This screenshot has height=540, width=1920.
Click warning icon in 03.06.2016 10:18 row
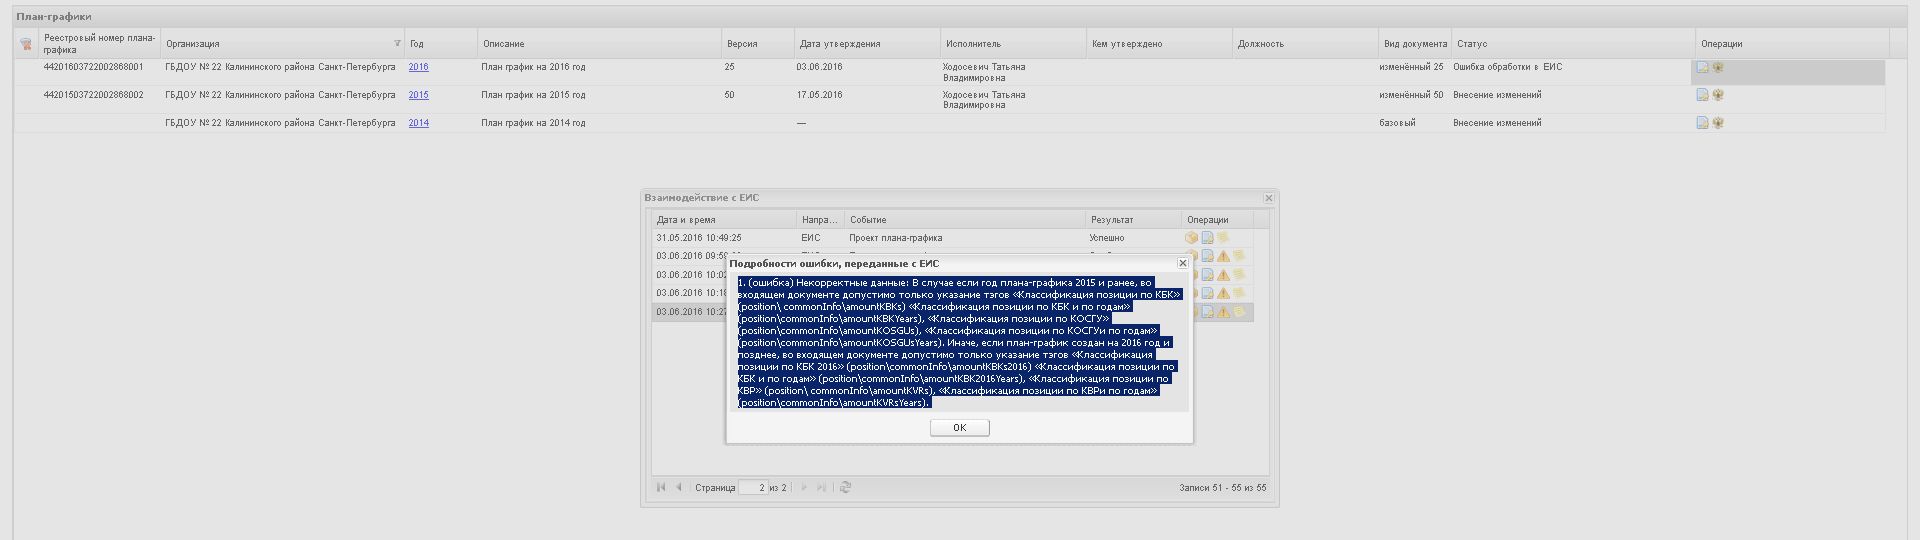[x=1223, y=293]
